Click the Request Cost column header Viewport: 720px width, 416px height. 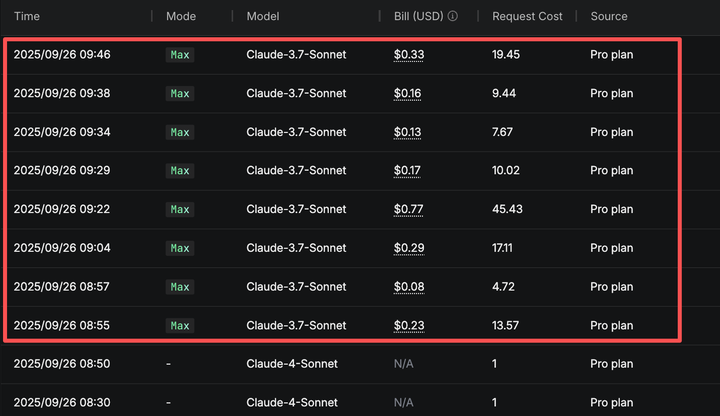(x=527, y=16)
